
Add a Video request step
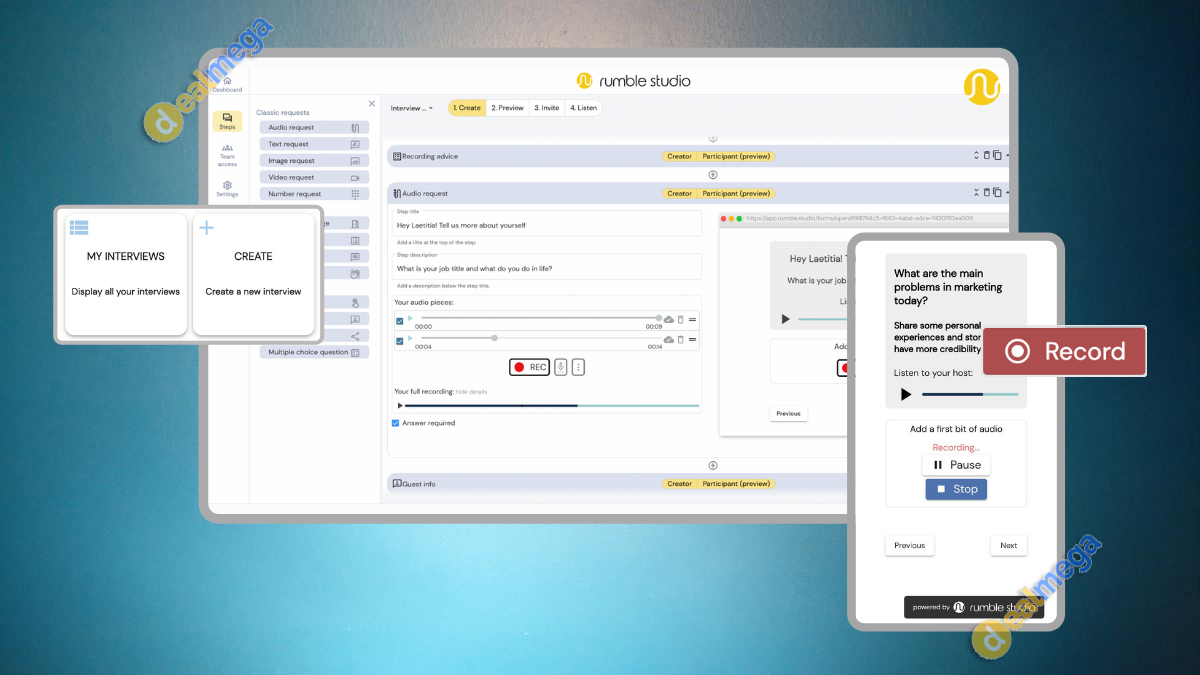314,177
